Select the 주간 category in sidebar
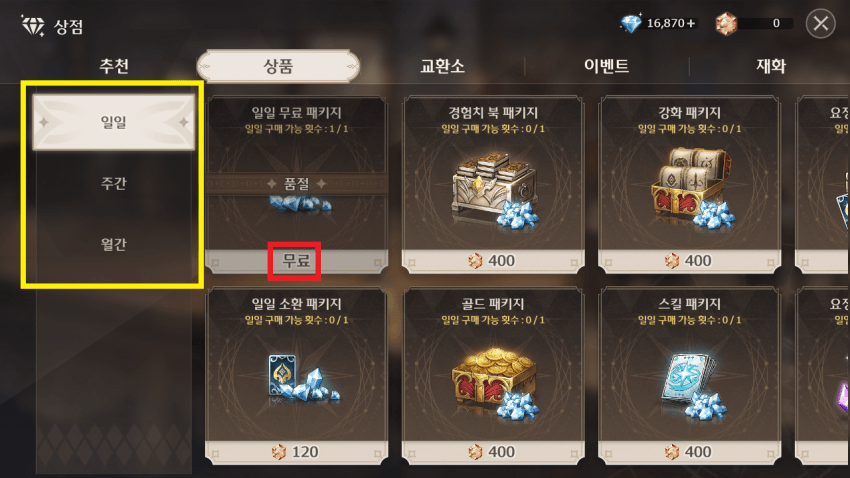850x478 pixels. tap(114, 183)
